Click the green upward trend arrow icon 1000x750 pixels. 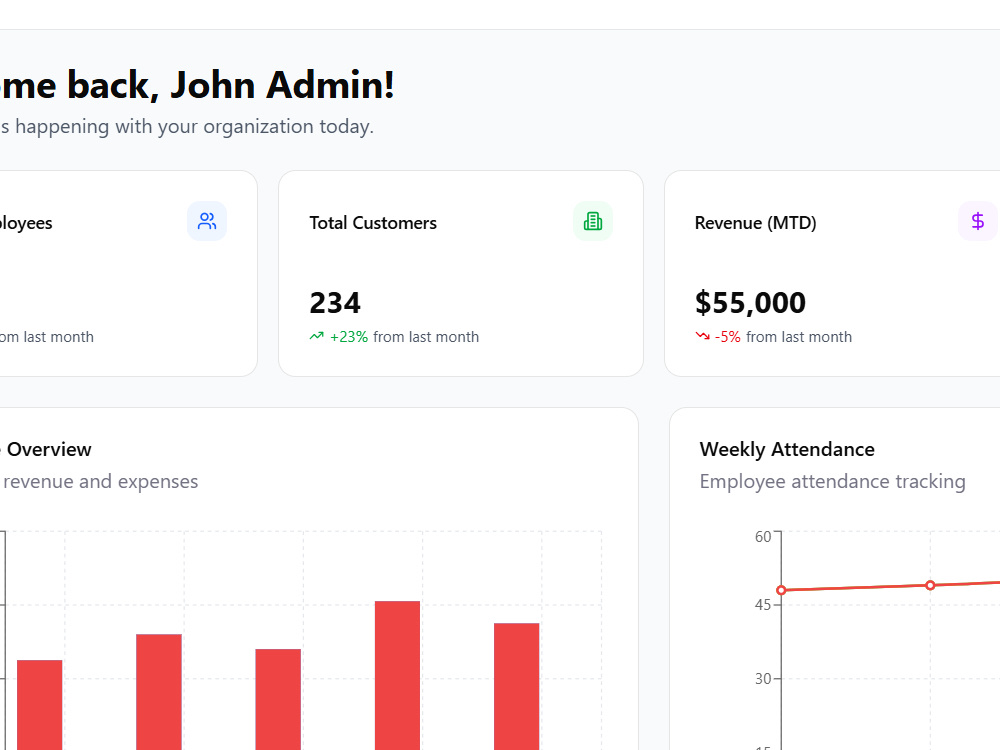click(316, 336)
